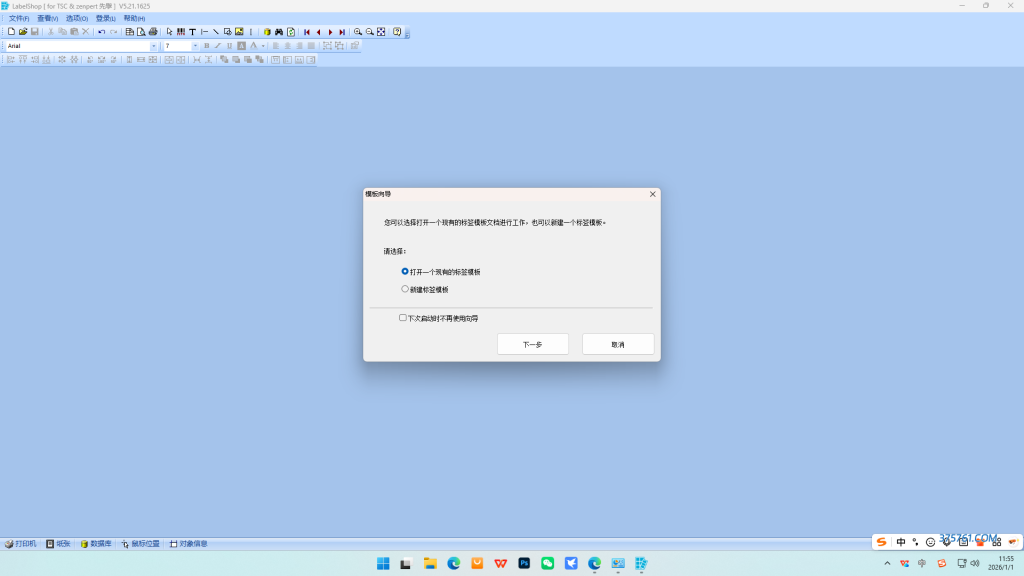Click the 下一步 button
Screen dimensions: 1024x576
[532, 344]
